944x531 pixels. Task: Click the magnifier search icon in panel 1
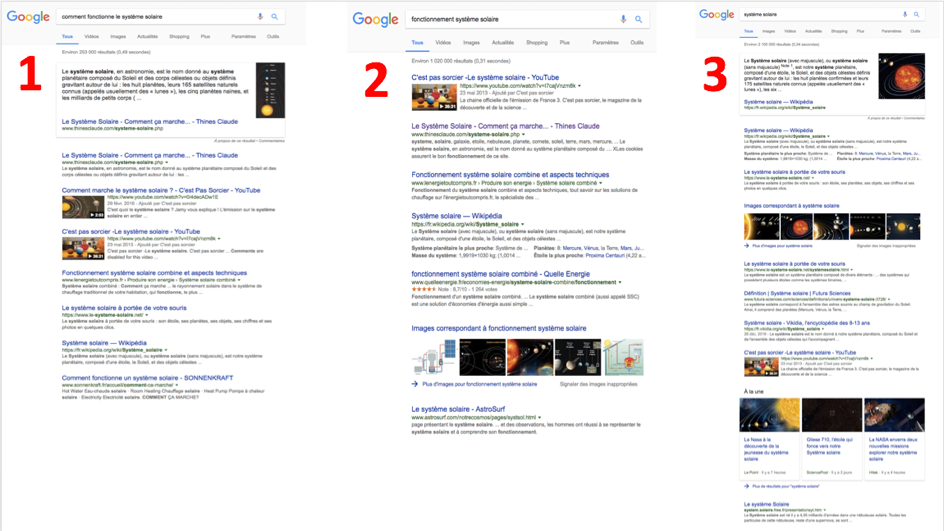275,17
